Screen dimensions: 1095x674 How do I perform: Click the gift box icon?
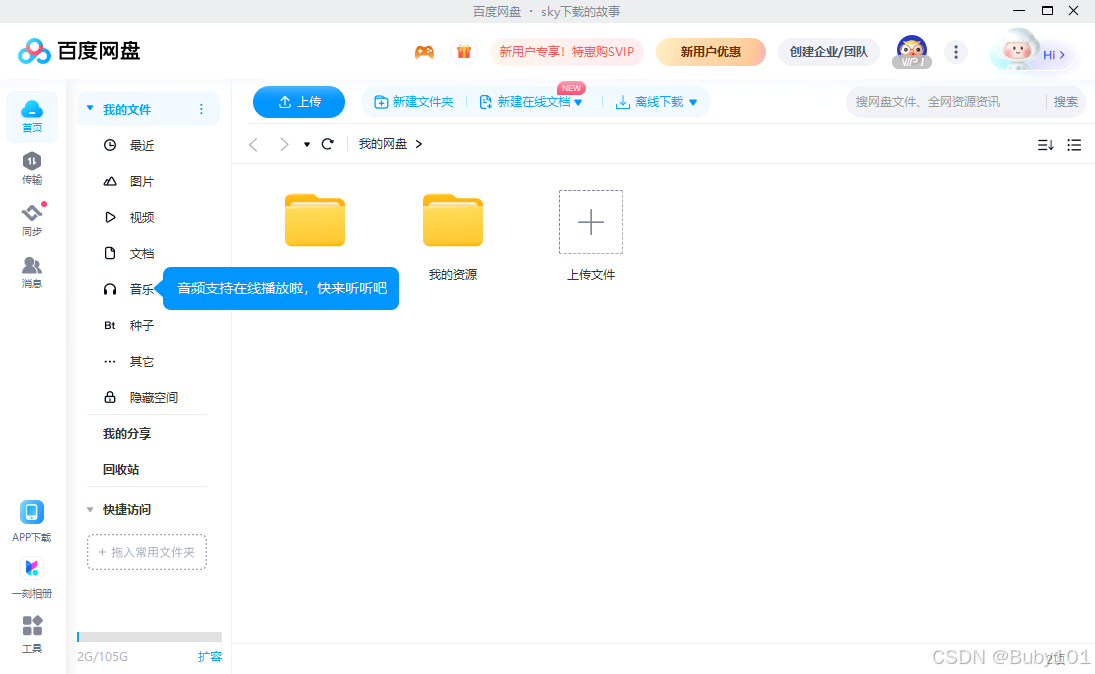[x=464, y=52]
